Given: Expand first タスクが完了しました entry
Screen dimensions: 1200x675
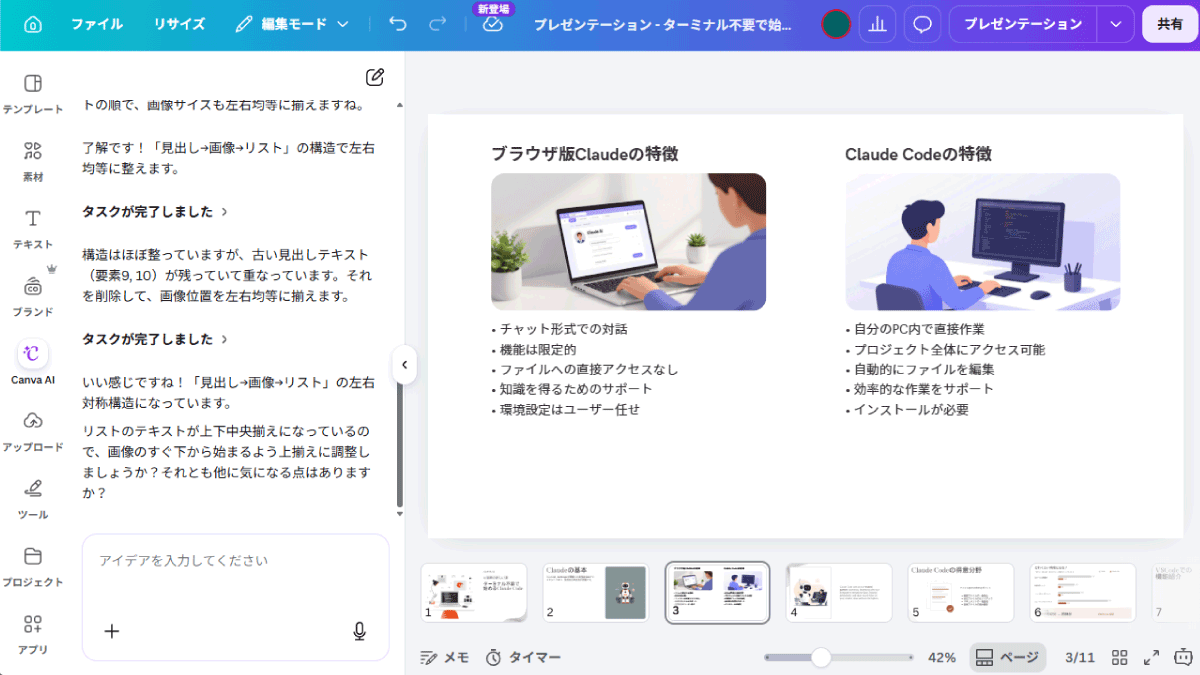Looking at the screenshot, I should 155,212.
